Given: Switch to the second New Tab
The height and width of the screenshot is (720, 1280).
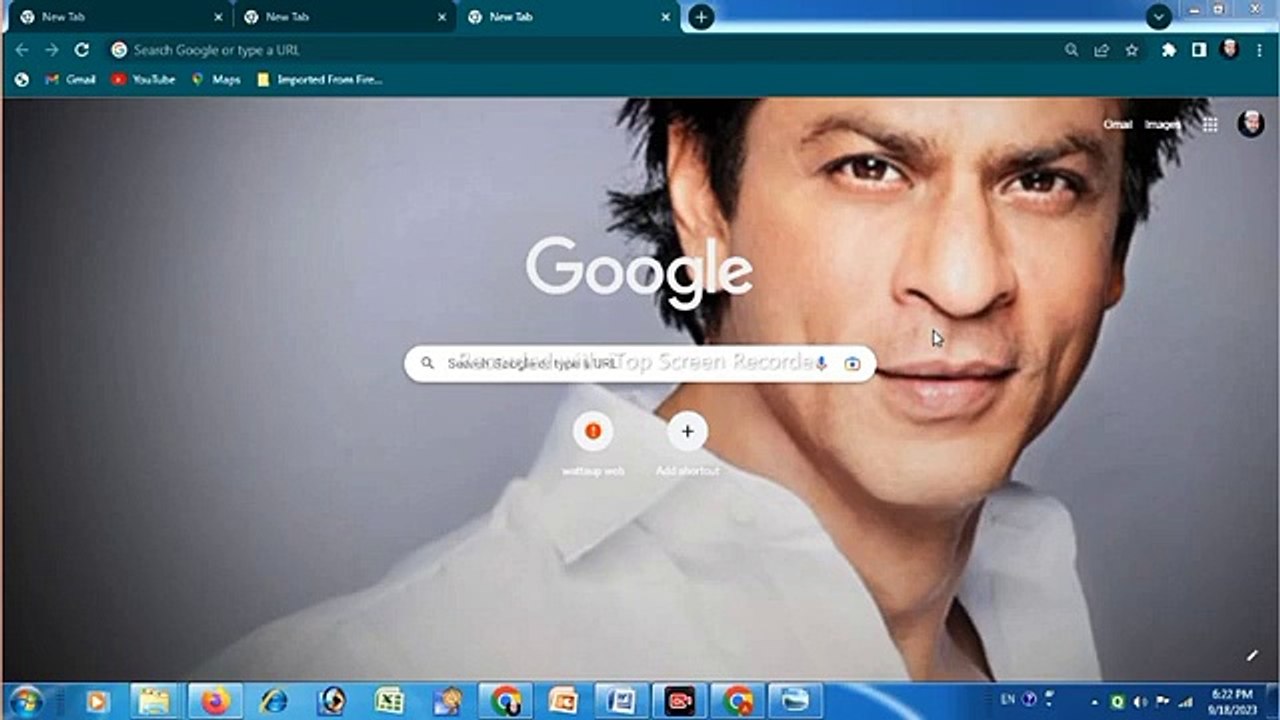Looking at the screenshot, I should (x=344, y=17).
